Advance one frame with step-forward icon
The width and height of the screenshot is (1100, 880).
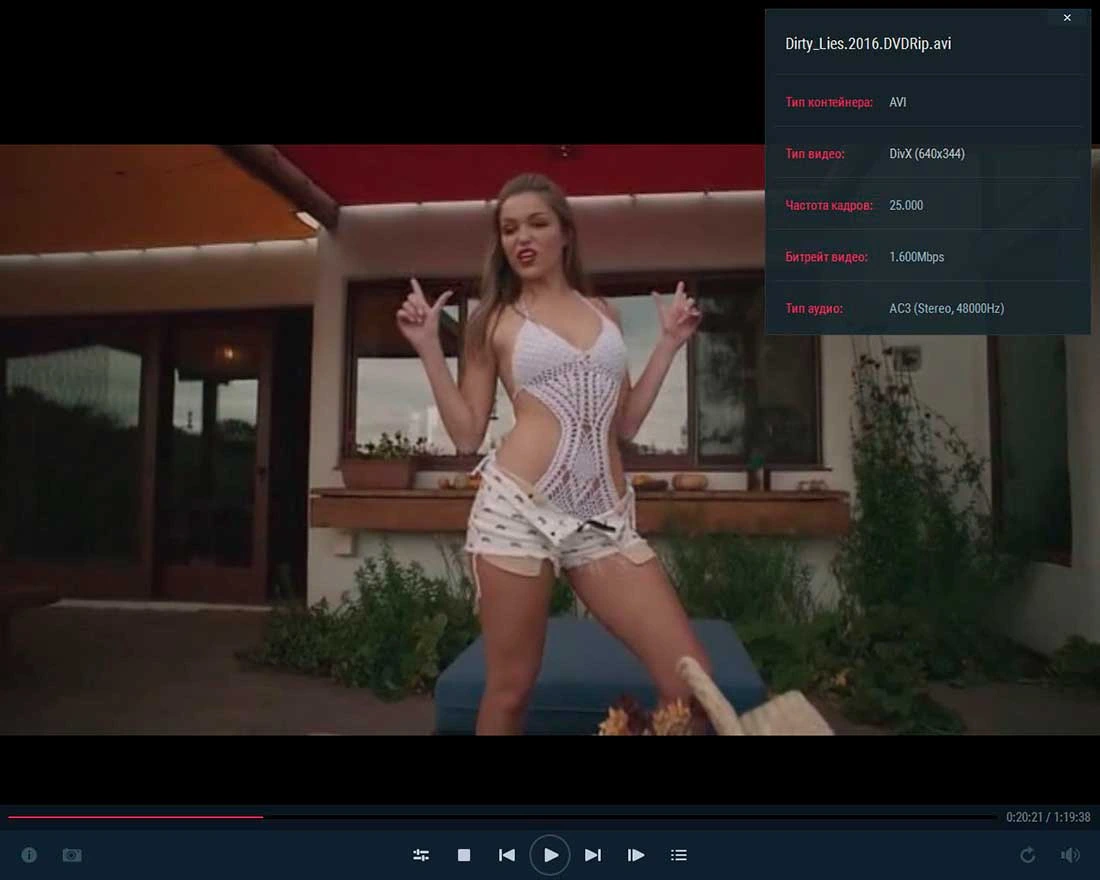pyautogui.click(x=636, y=855)
